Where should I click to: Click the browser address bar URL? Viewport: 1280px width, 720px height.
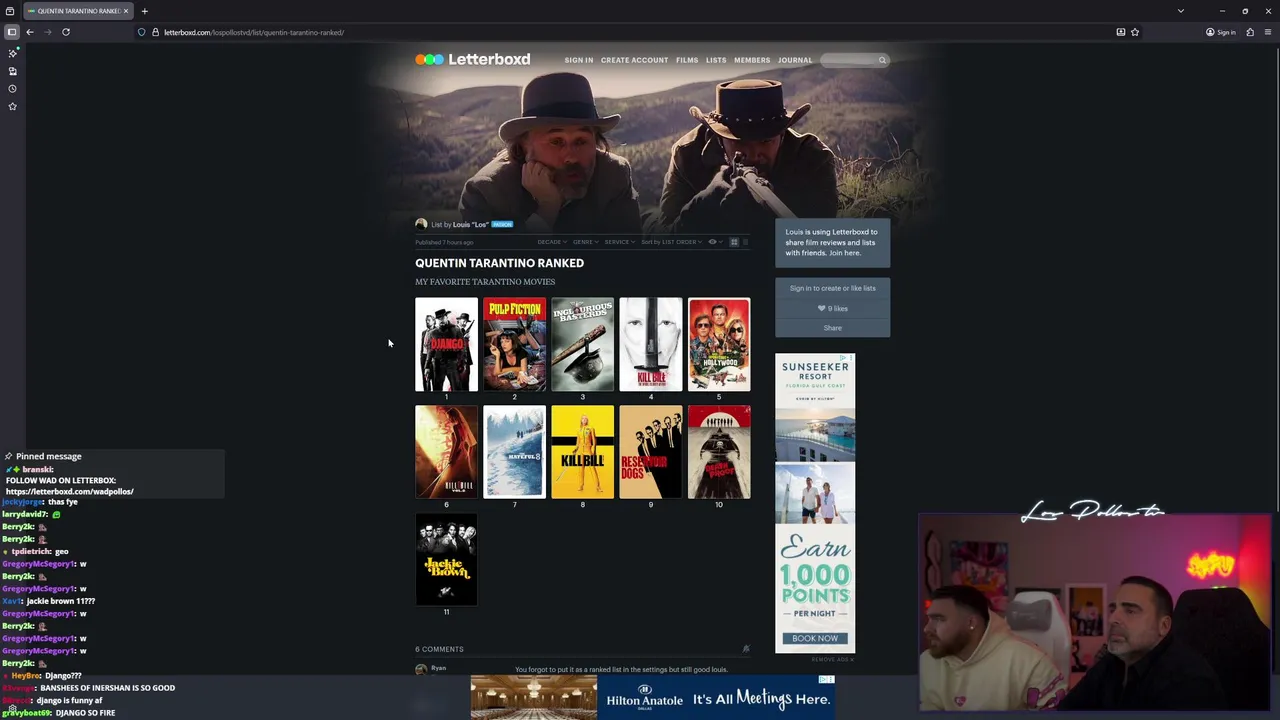click(x=254, y=32)
